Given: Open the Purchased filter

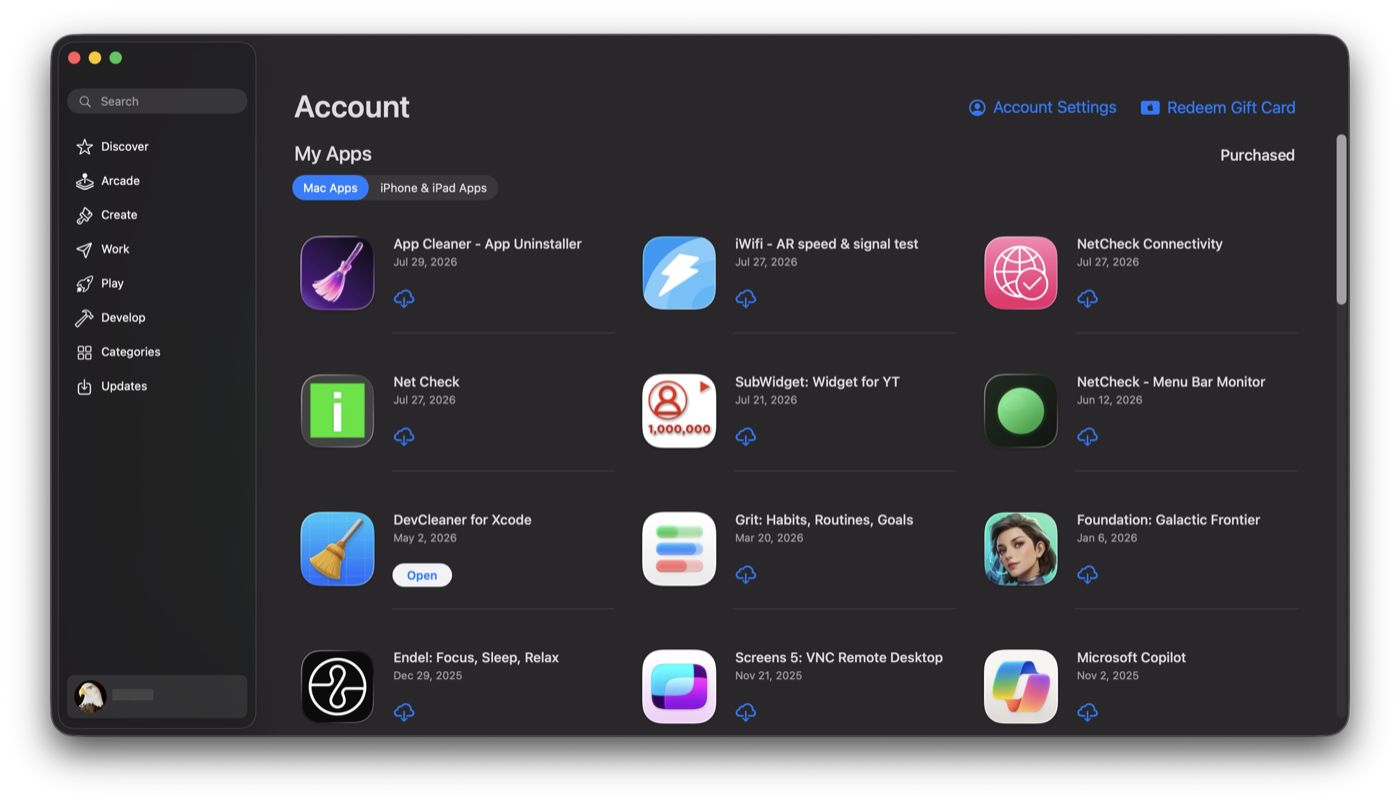Looking at the screenshot, I should 1257,155.
